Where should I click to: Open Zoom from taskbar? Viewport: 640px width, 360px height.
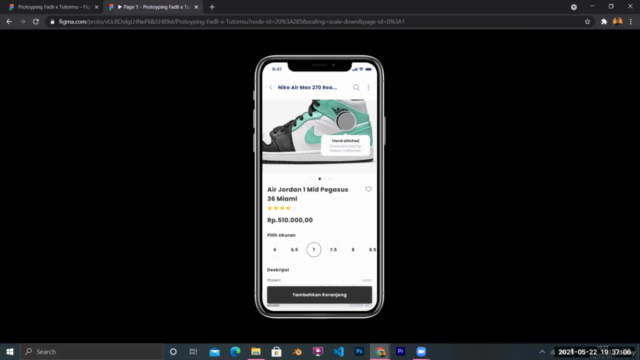[x=421, y=351]
